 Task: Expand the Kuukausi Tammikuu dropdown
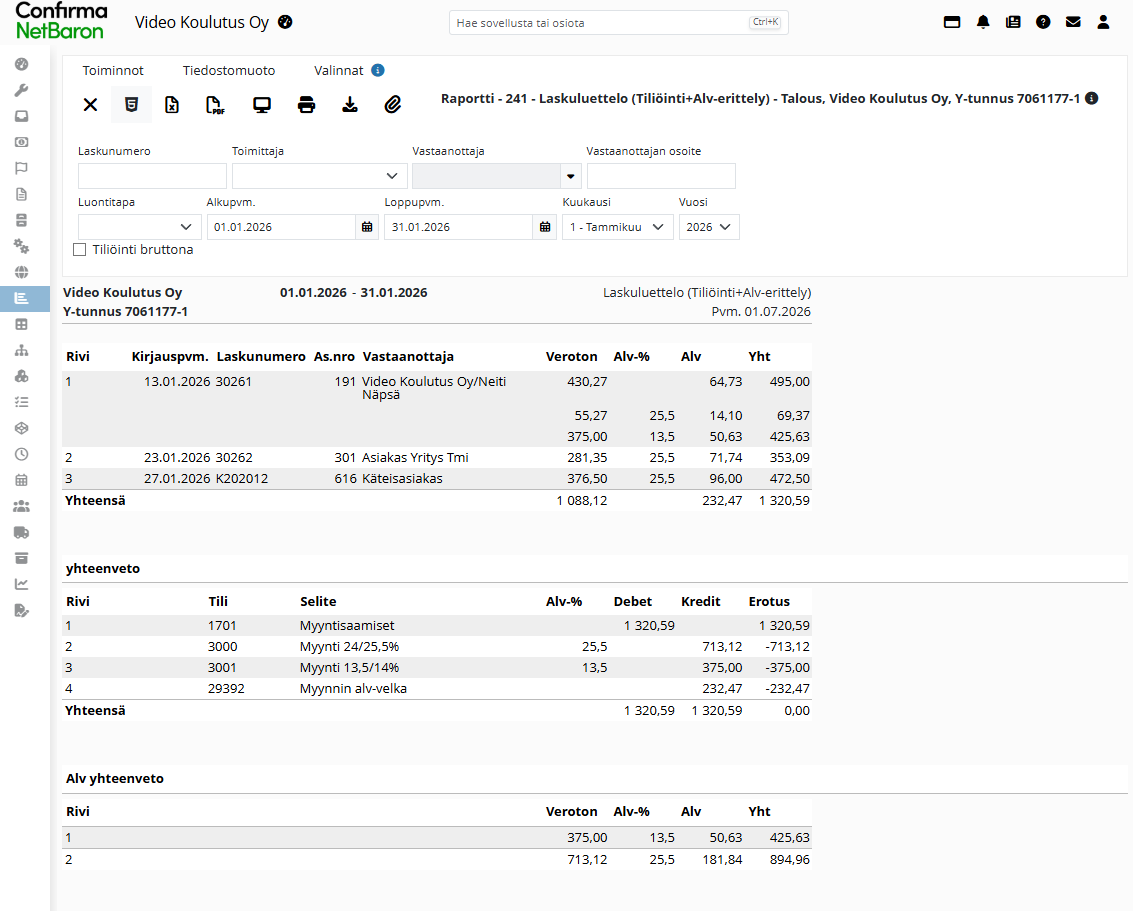tap(618, 227)
